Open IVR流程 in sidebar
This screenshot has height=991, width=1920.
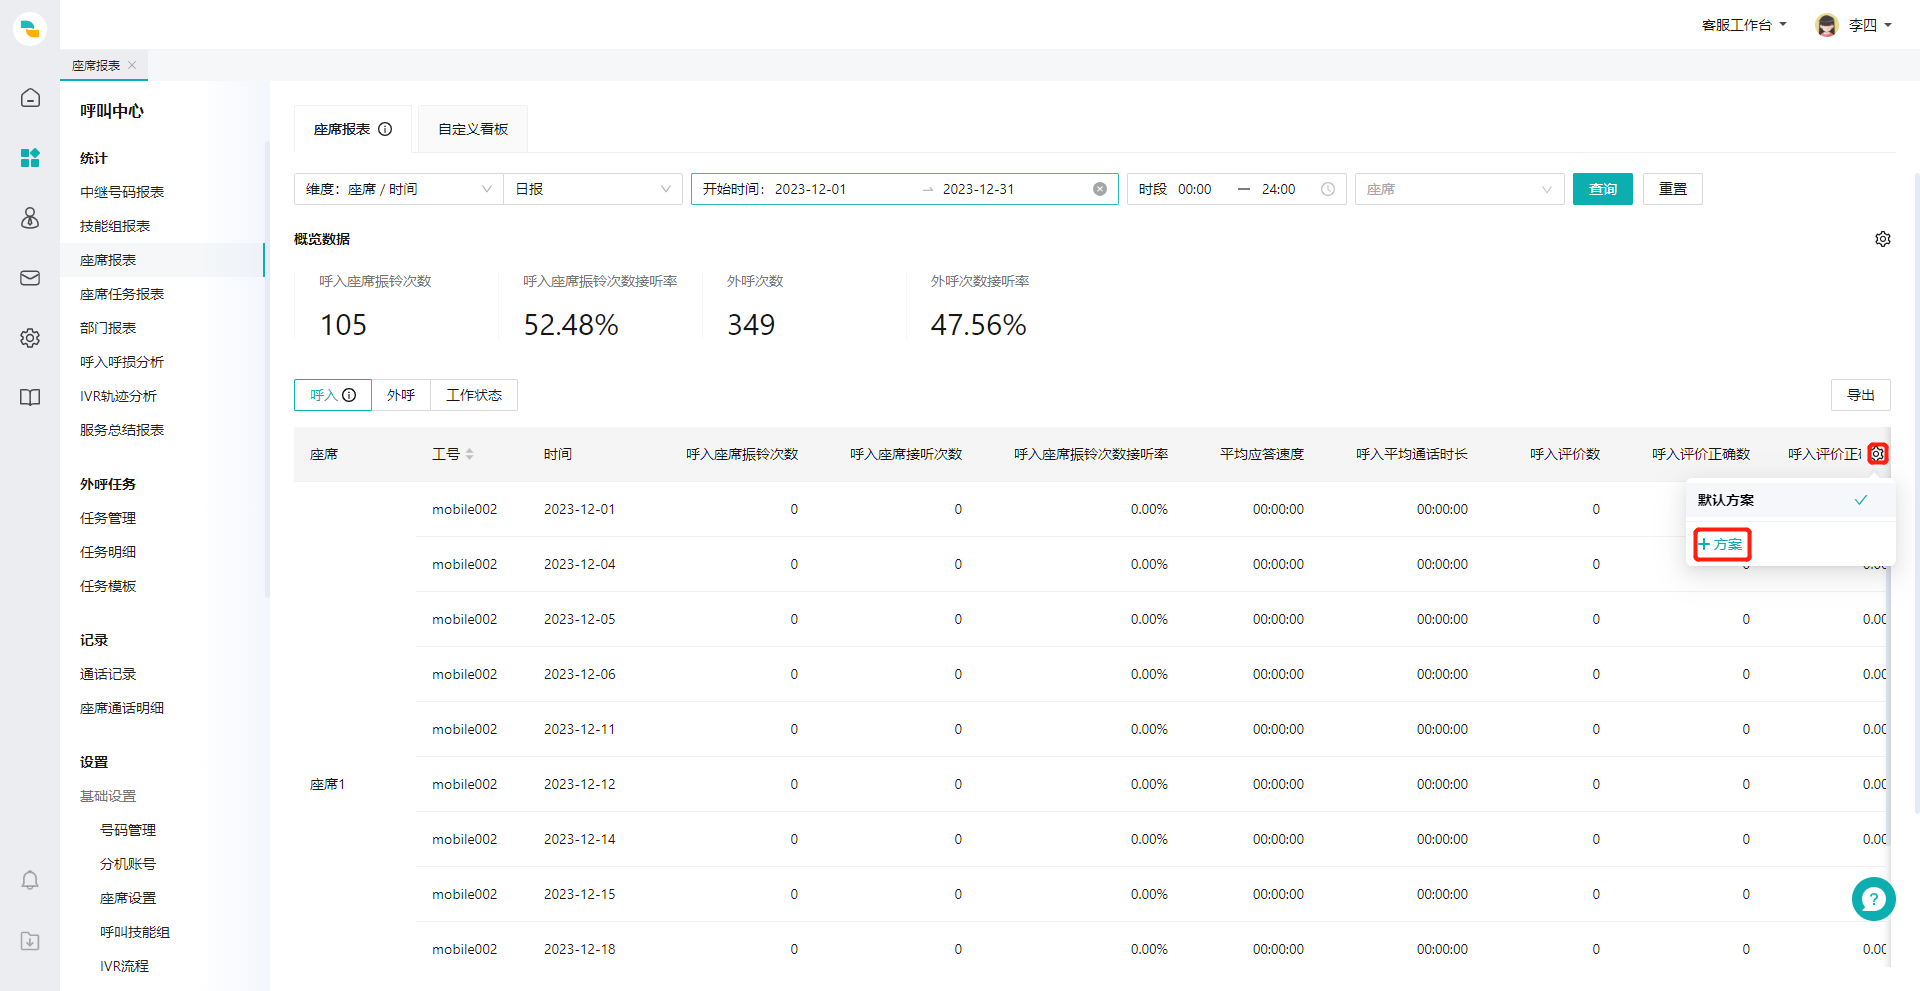124,966
